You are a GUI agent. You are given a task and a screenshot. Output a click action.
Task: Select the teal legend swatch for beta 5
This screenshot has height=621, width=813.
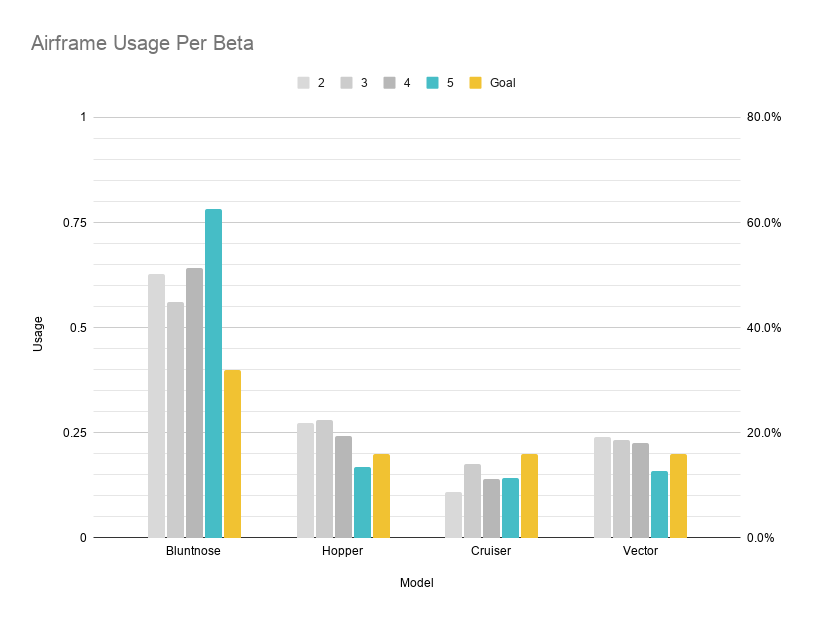click(432, 83)
